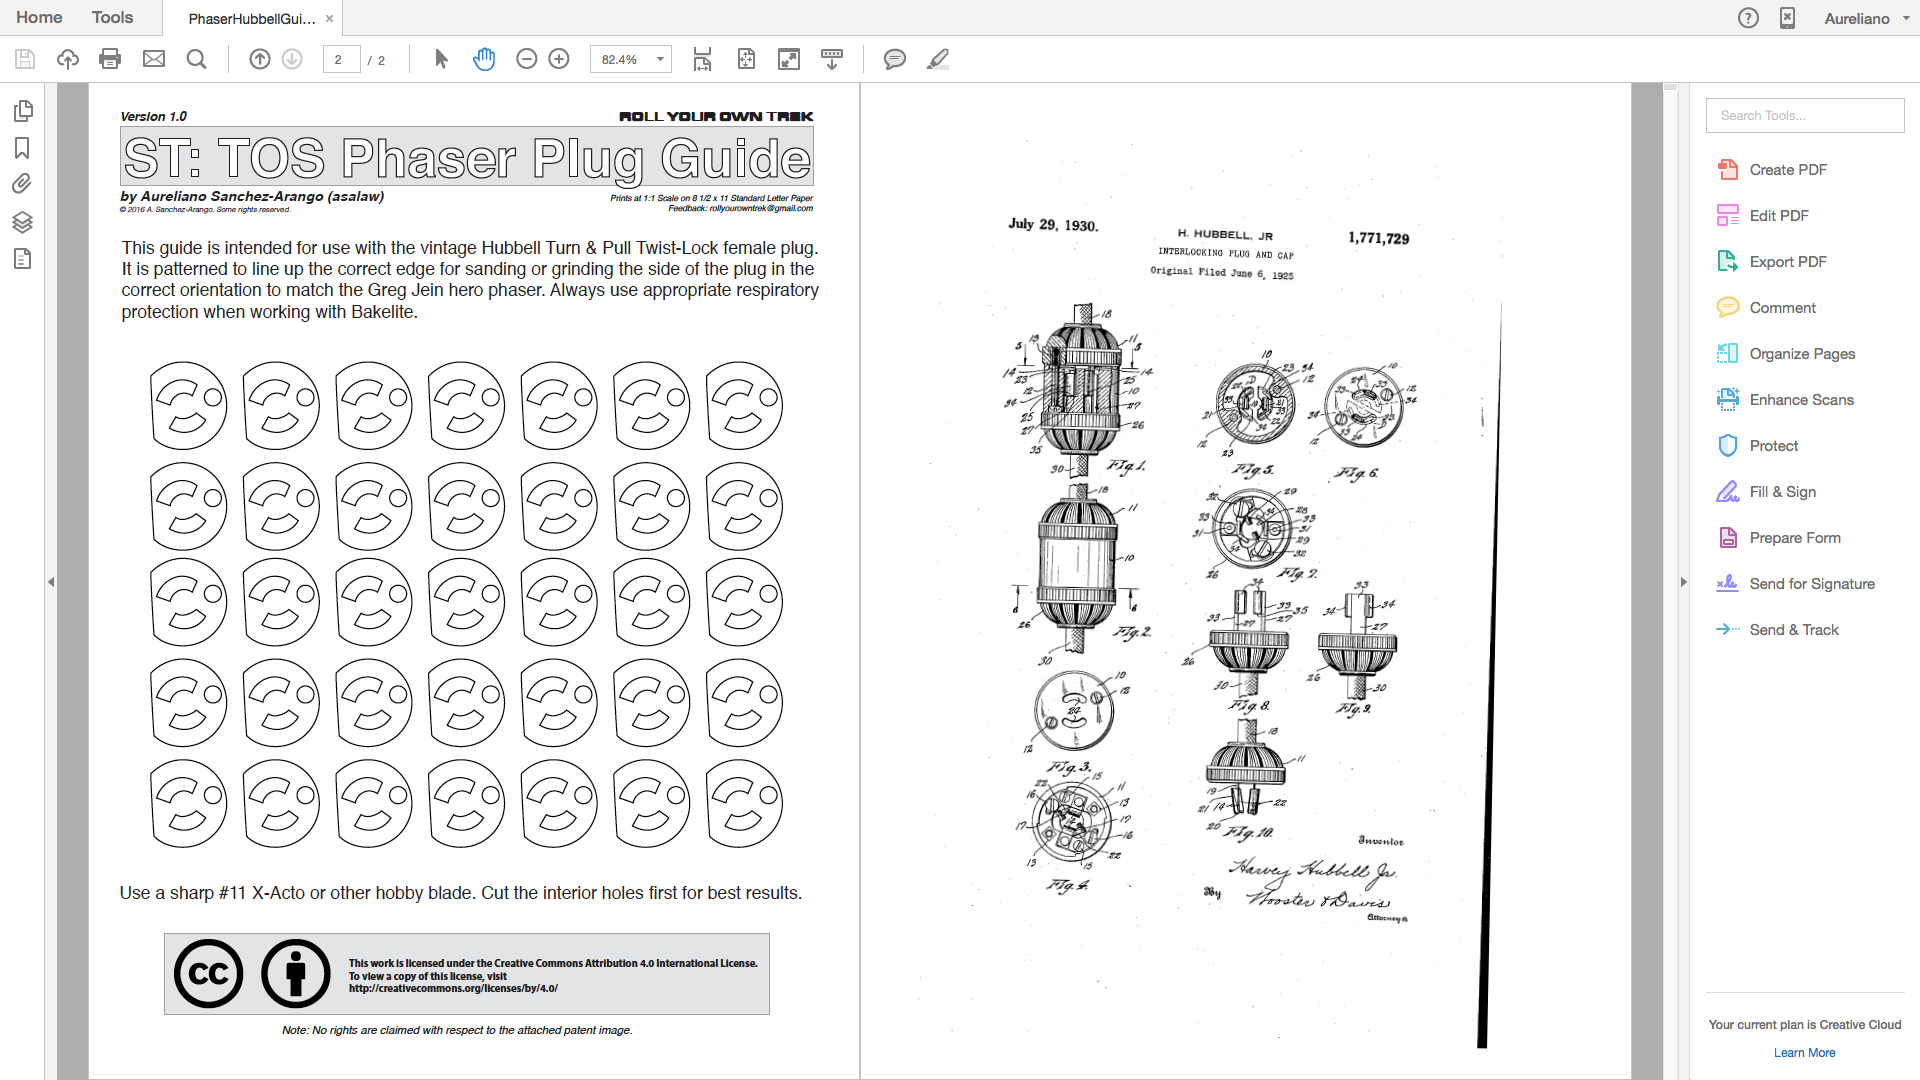Click the patent number 1,771,729
The height and width of the screenshot is (1080, 1920).
pos(1378,238)
